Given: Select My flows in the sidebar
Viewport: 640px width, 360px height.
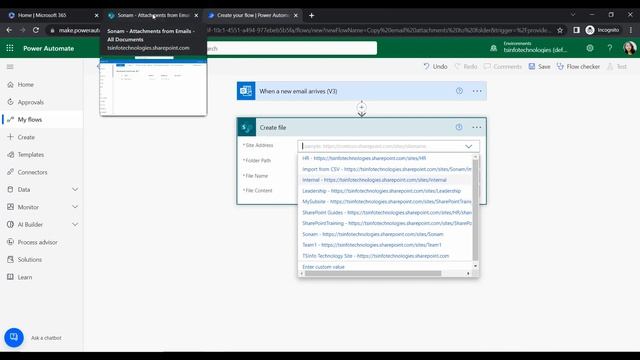Looking at the screenshot, I should [29, 120].
